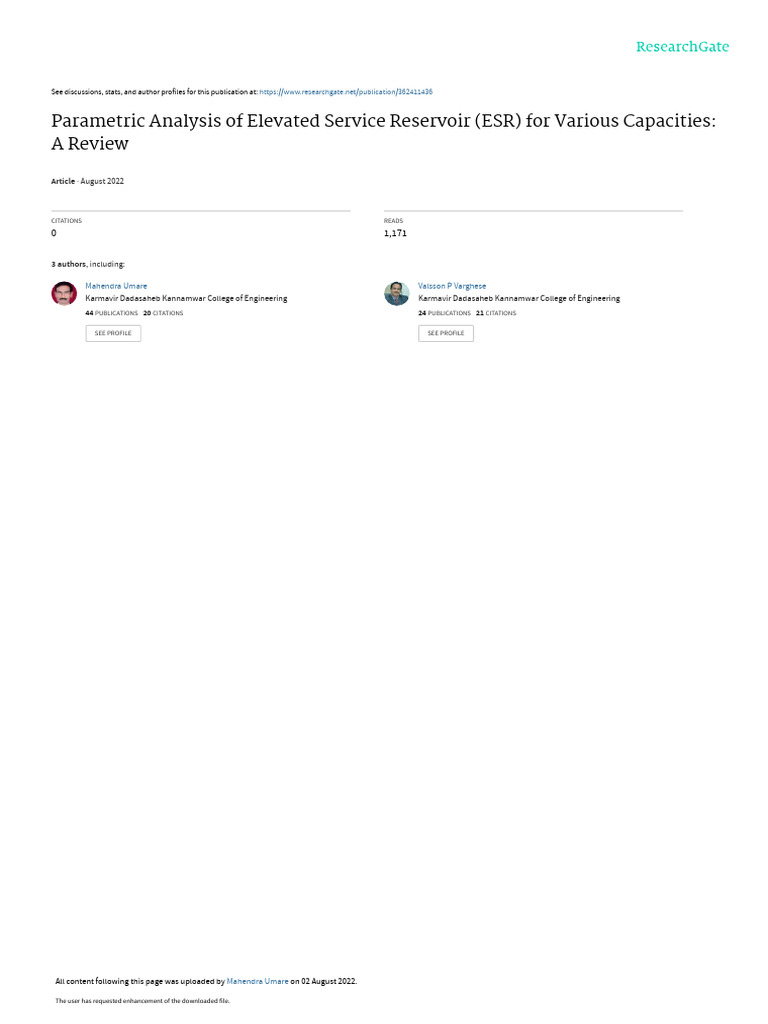Screen dimensions: 768x1024
Task: Click the Mahendra Umare author name link
Action: point(116,286)
